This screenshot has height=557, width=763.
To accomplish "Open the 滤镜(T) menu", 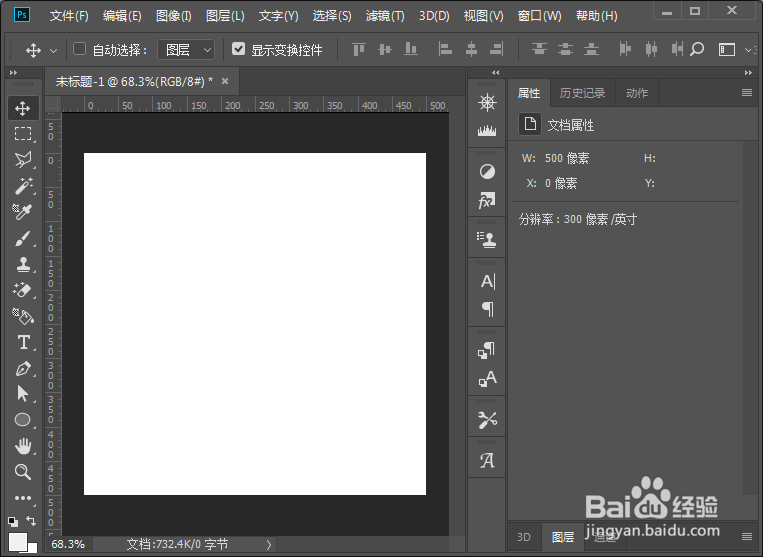I will (384, 16).
